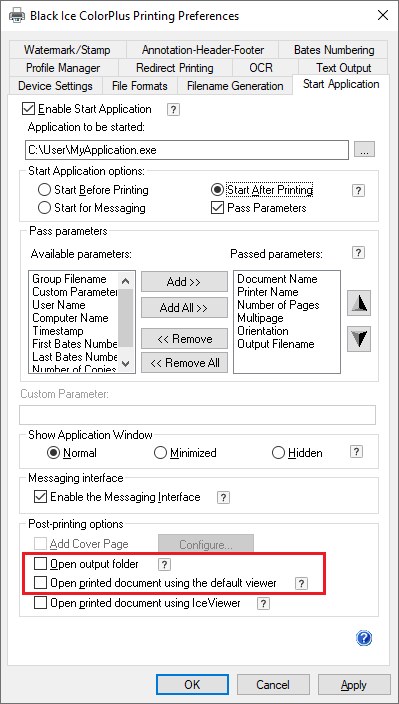Click the help icon beside Enable Messaging Interface
Viewport: 399px width, 704px height.
223,497
